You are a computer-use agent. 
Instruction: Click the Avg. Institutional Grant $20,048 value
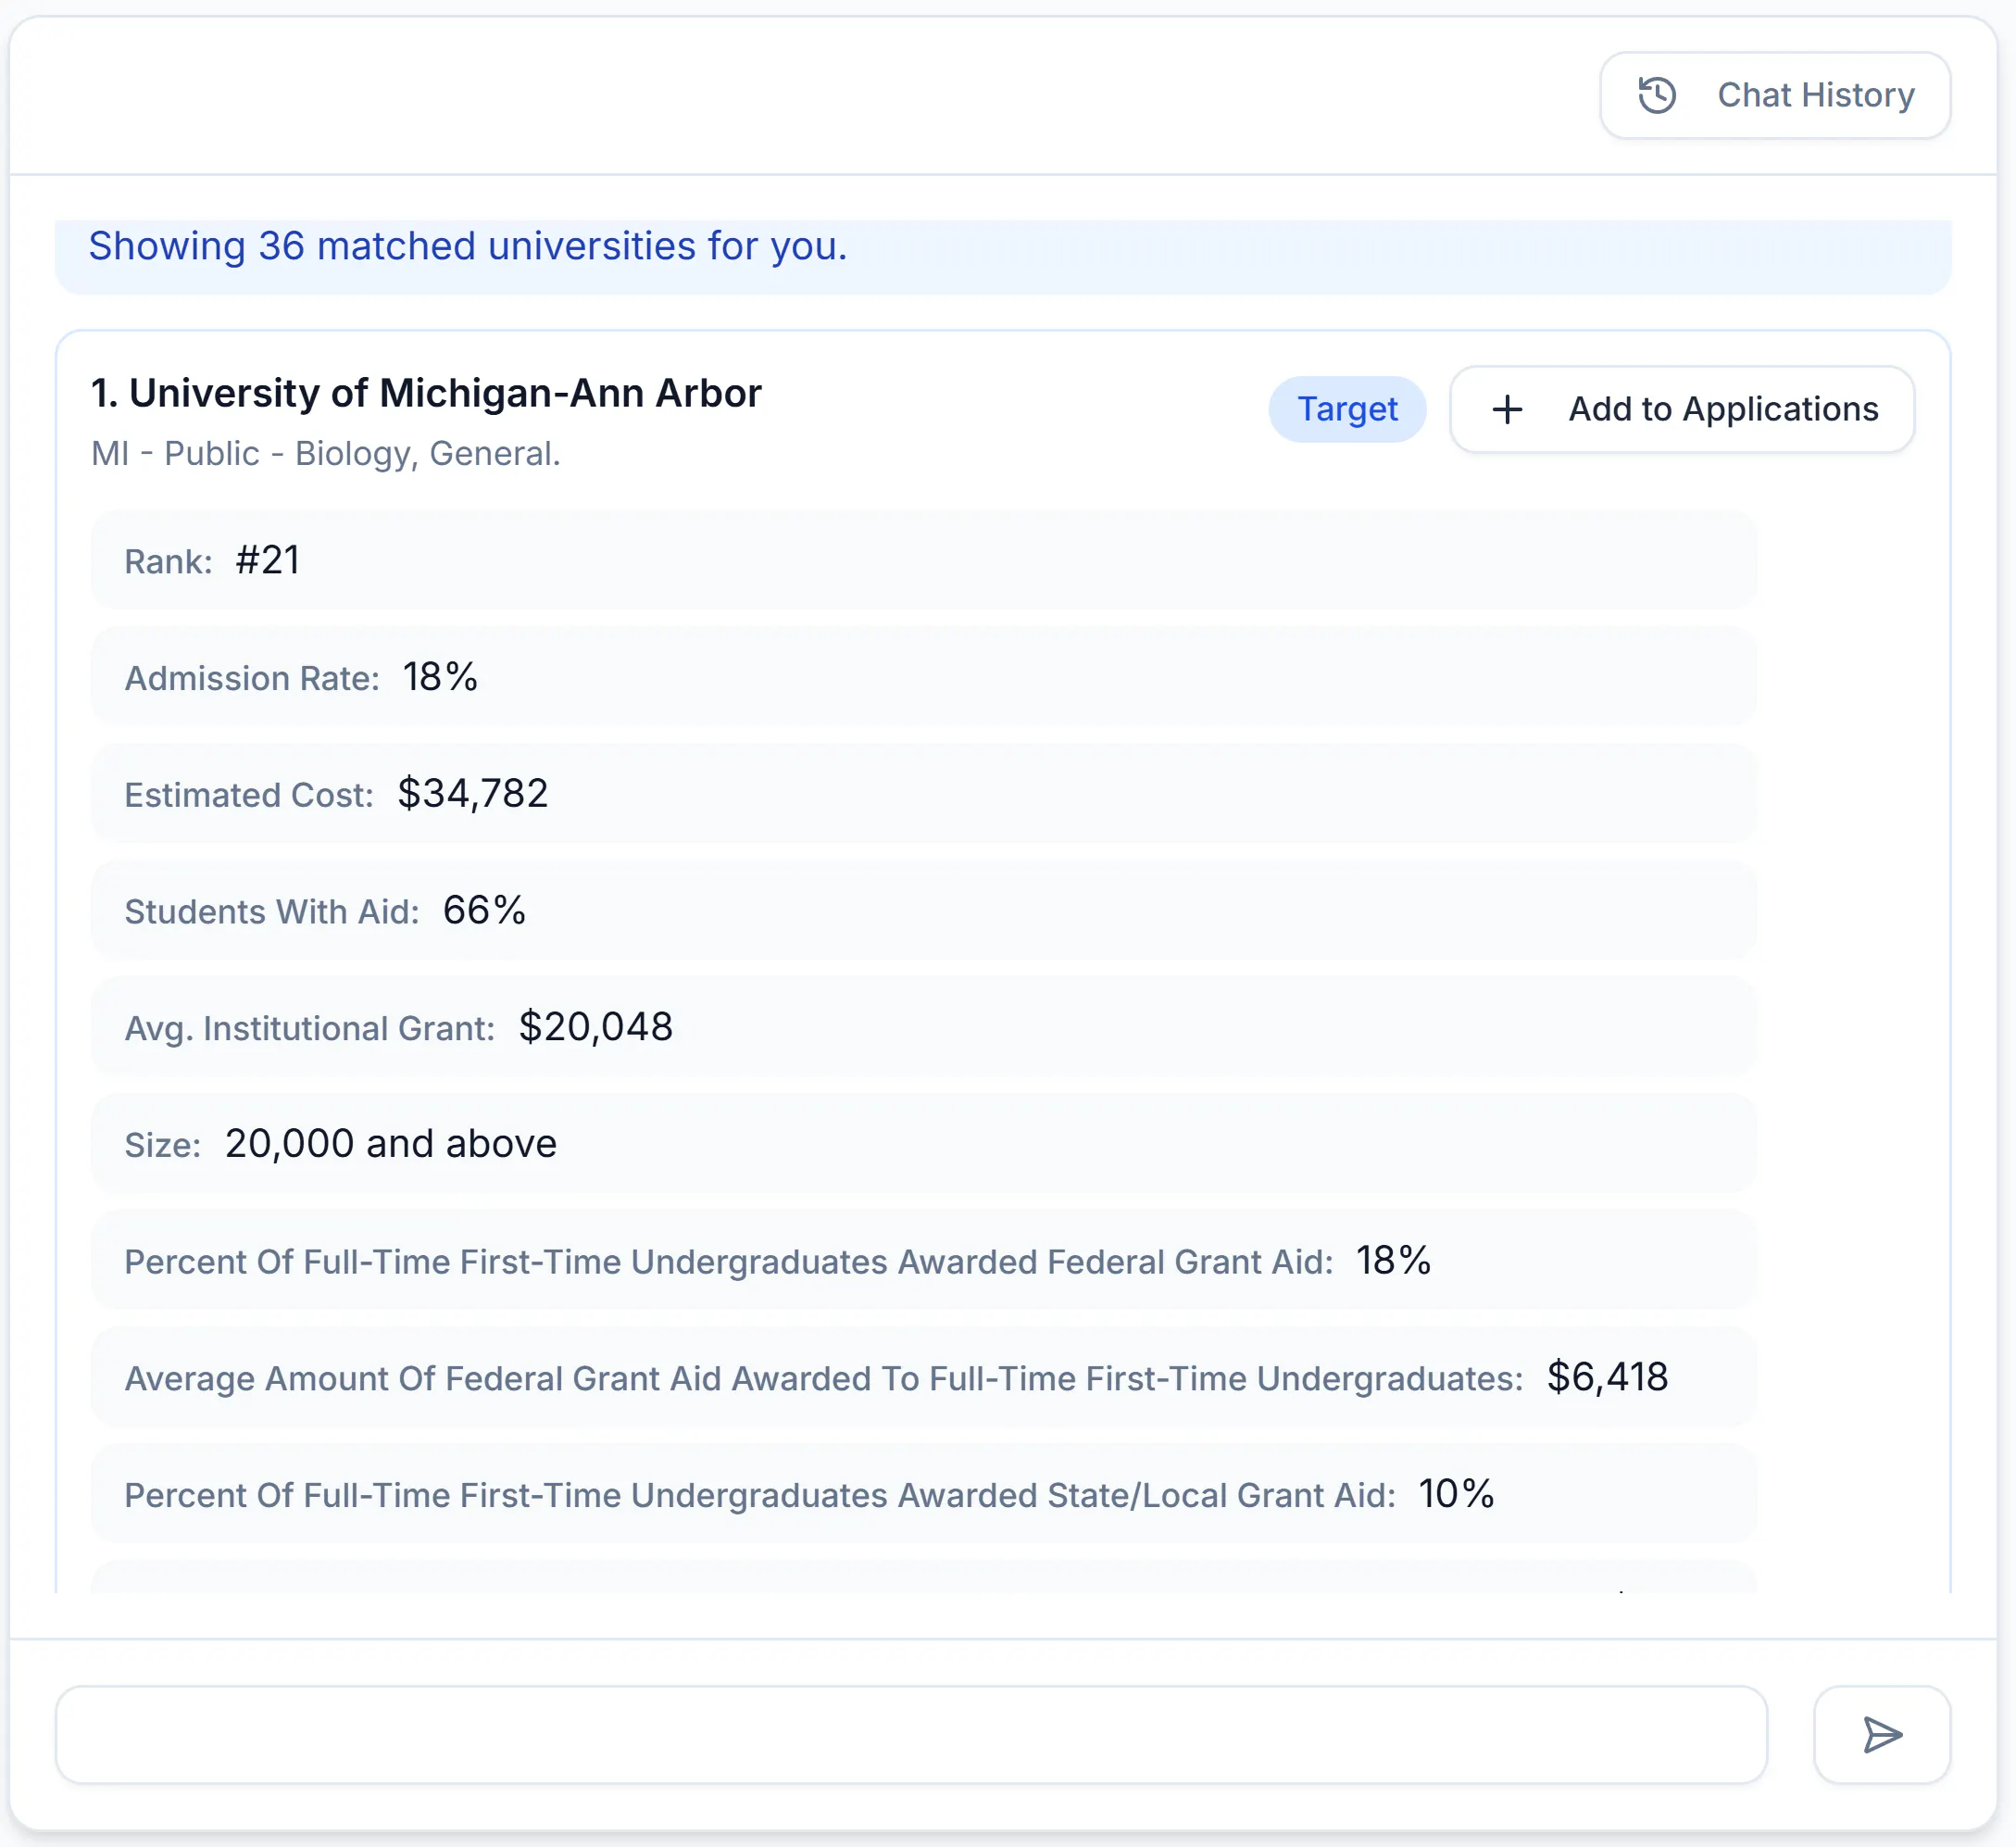(x=596, y=1027)
